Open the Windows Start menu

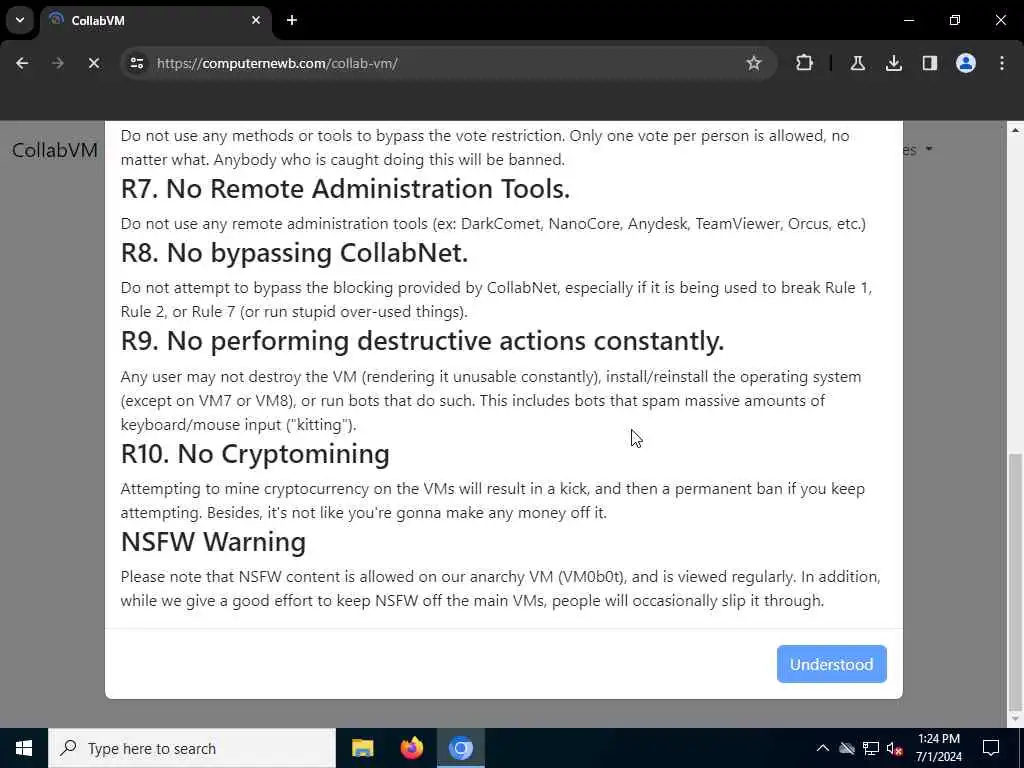coord(24,748)
